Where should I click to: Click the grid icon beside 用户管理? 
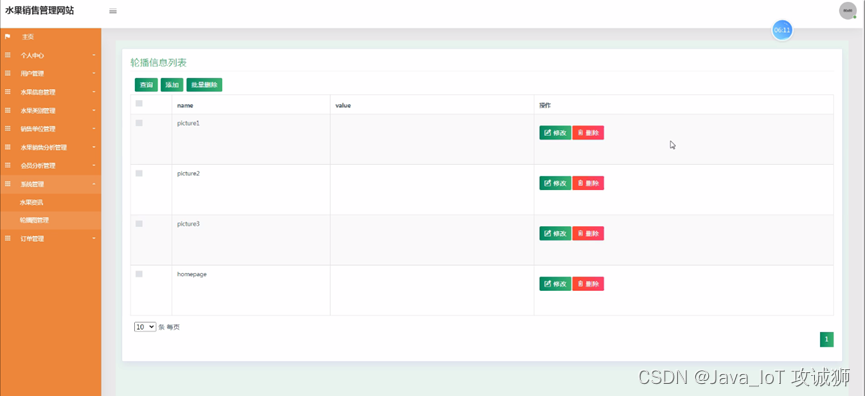coord(8,73)
